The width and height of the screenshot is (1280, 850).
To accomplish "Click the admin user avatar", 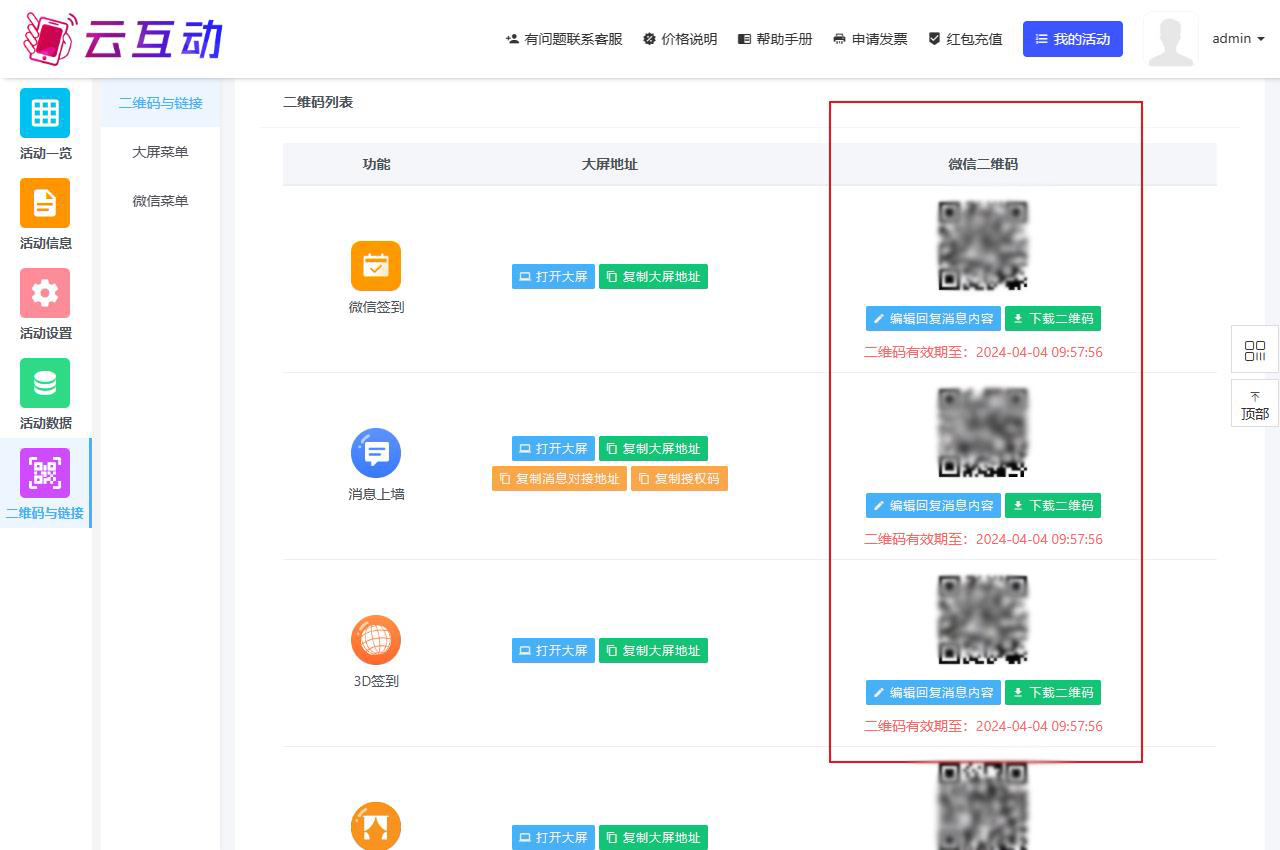I will tap(1171, 39).
